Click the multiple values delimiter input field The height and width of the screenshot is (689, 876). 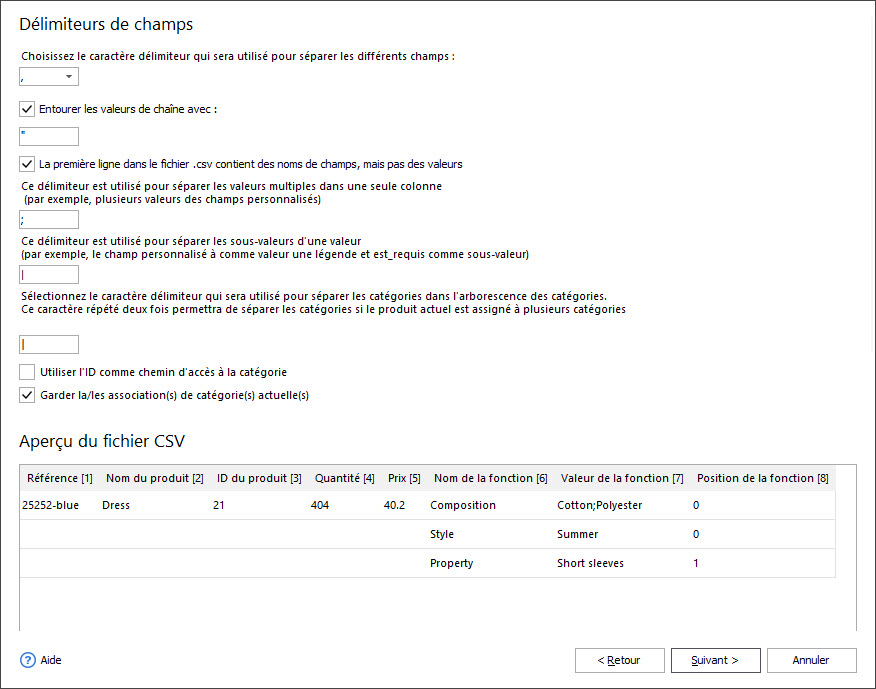(49, 220)
